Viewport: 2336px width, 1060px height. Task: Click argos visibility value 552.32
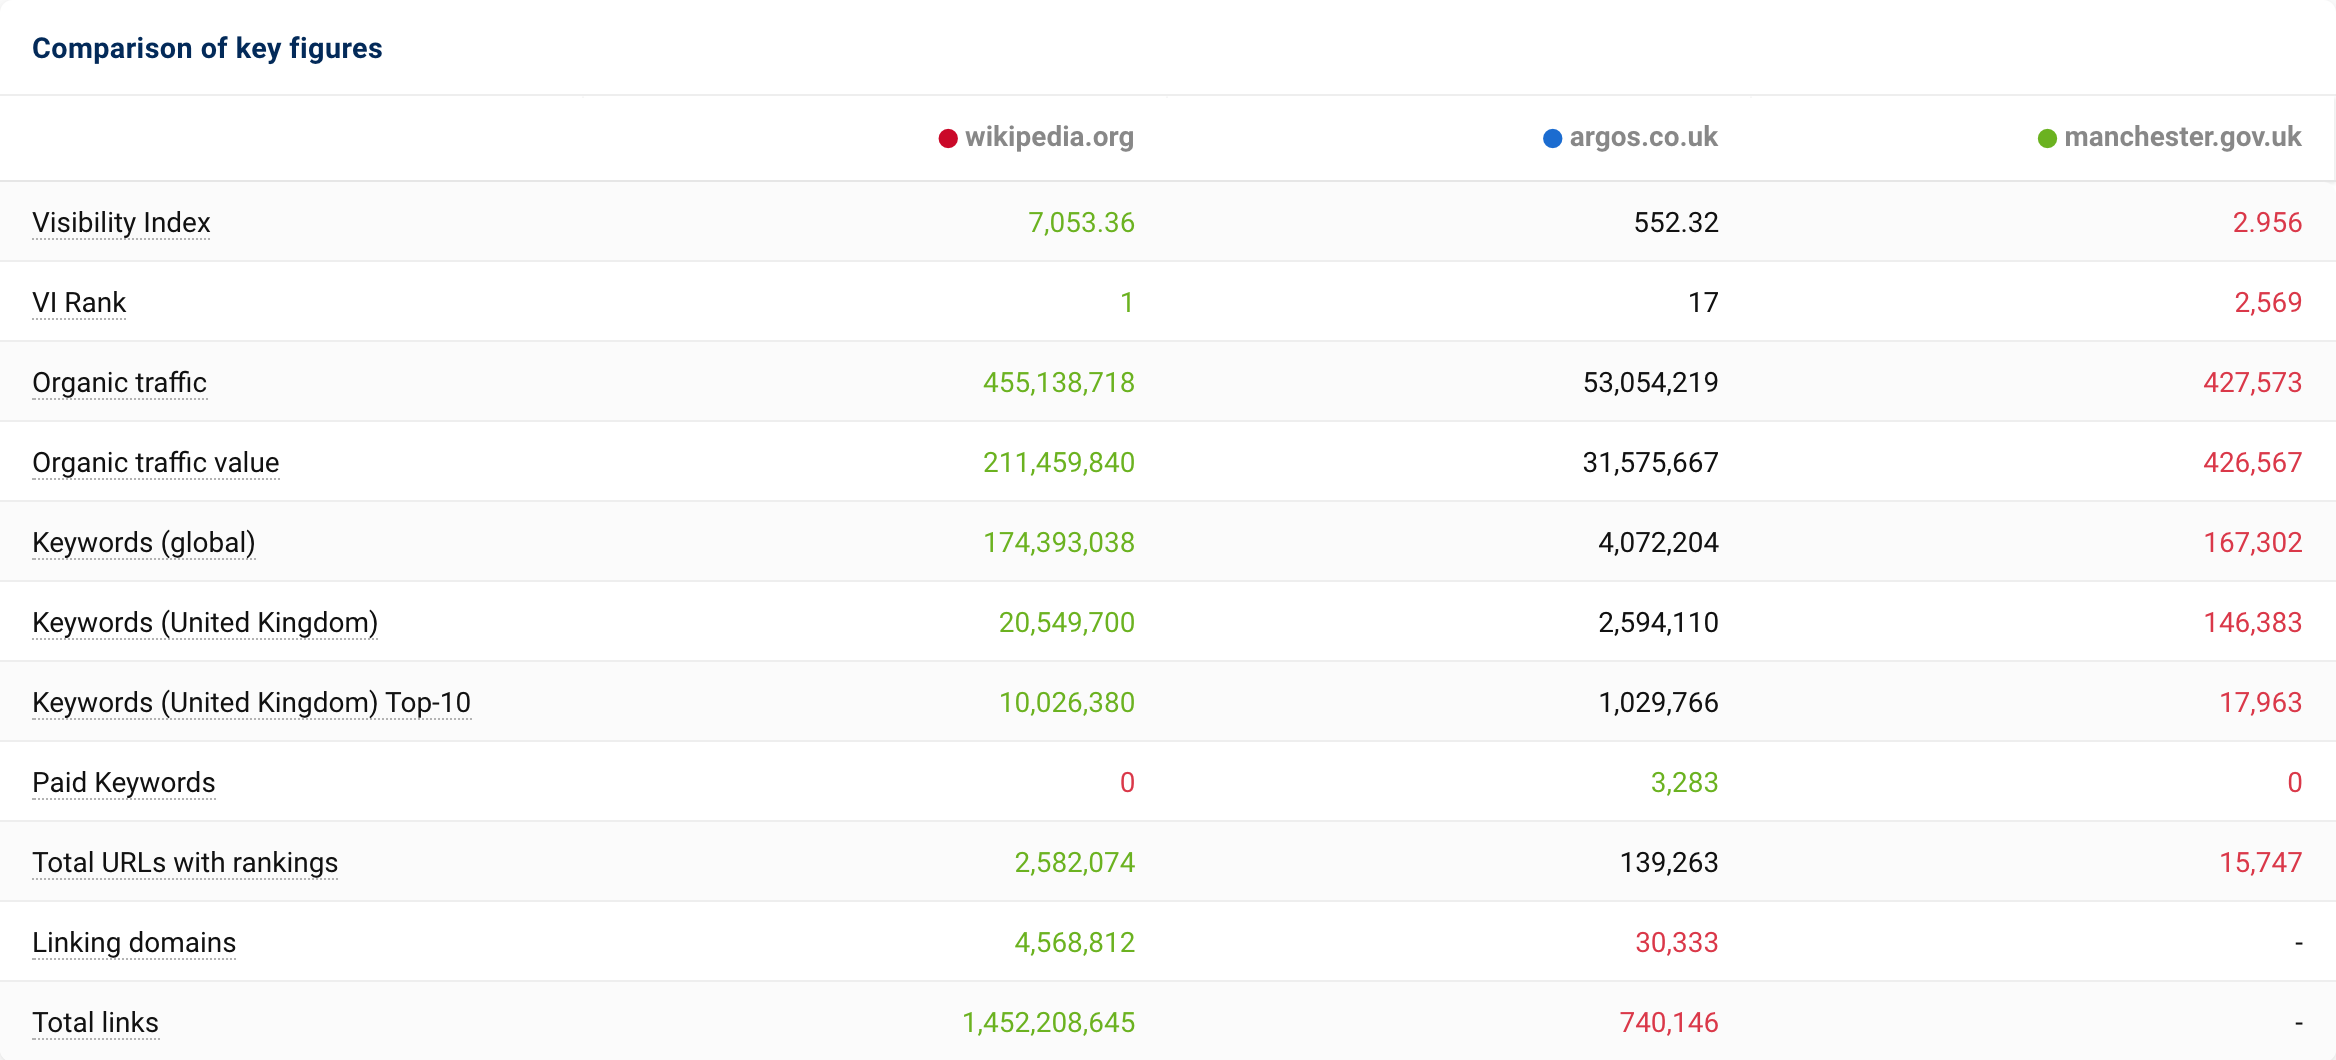pos(1676,222)
